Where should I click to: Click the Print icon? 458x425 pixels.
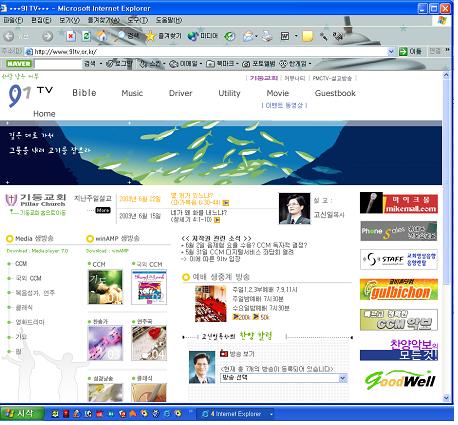[267, 36]
